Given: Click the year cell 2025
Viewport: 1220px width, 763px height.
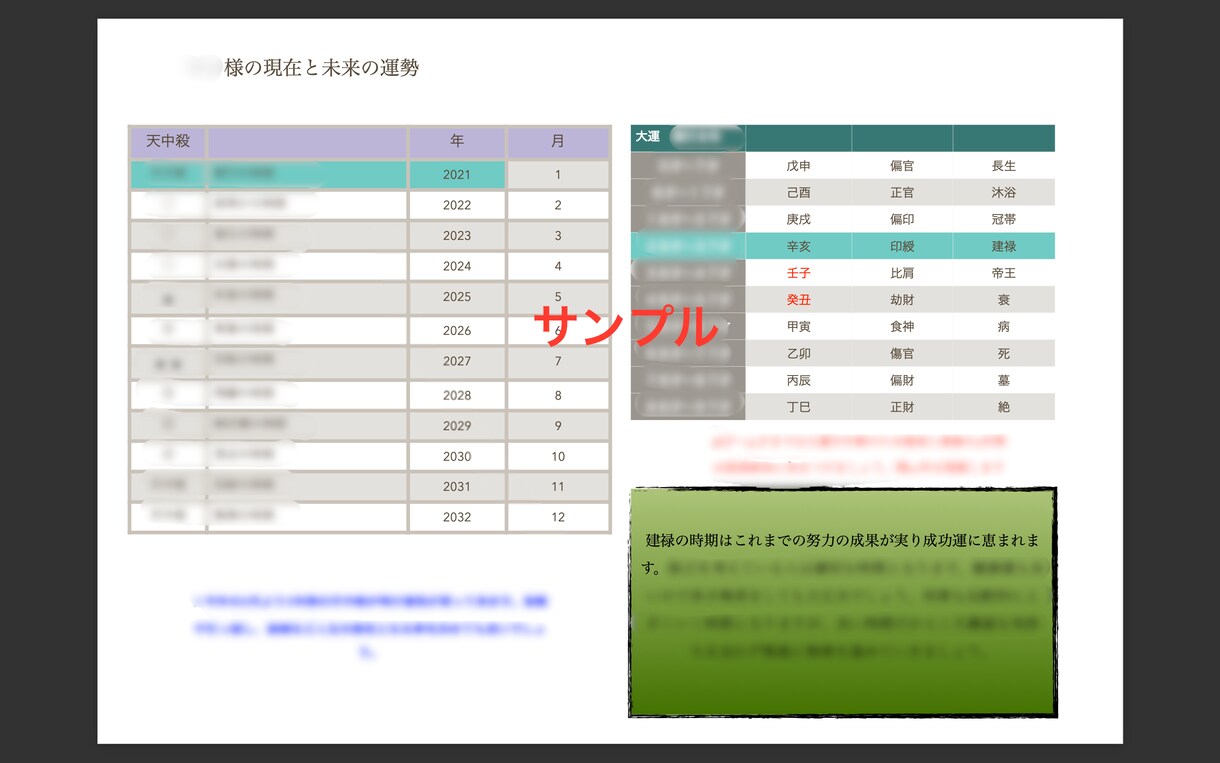Looking at the screenshot, I should pos(457,297).
